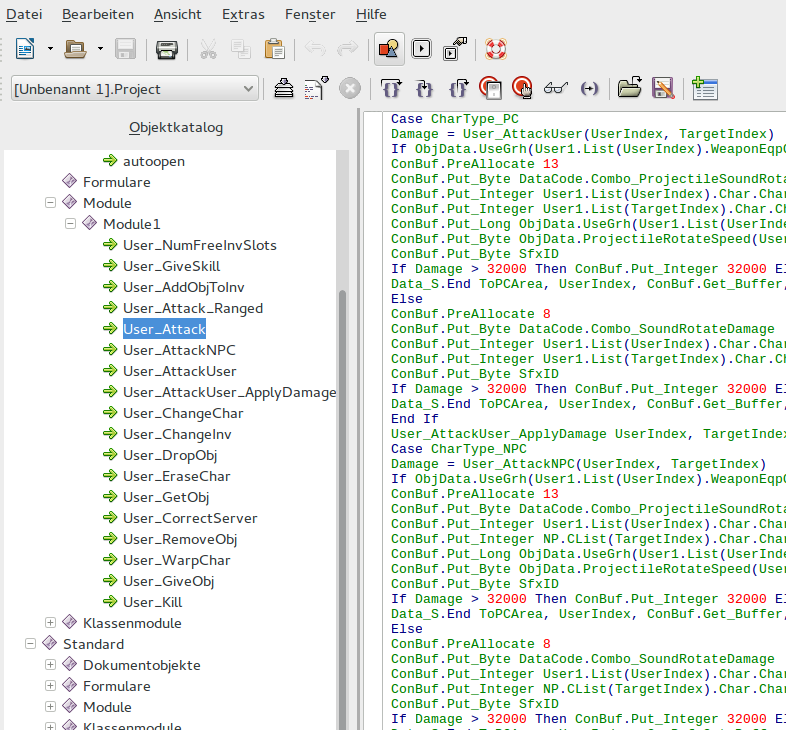This screenshot has width=786, height=730.
Task: Toggle the shapes object catalog button
Action: (x=388, y=49)
